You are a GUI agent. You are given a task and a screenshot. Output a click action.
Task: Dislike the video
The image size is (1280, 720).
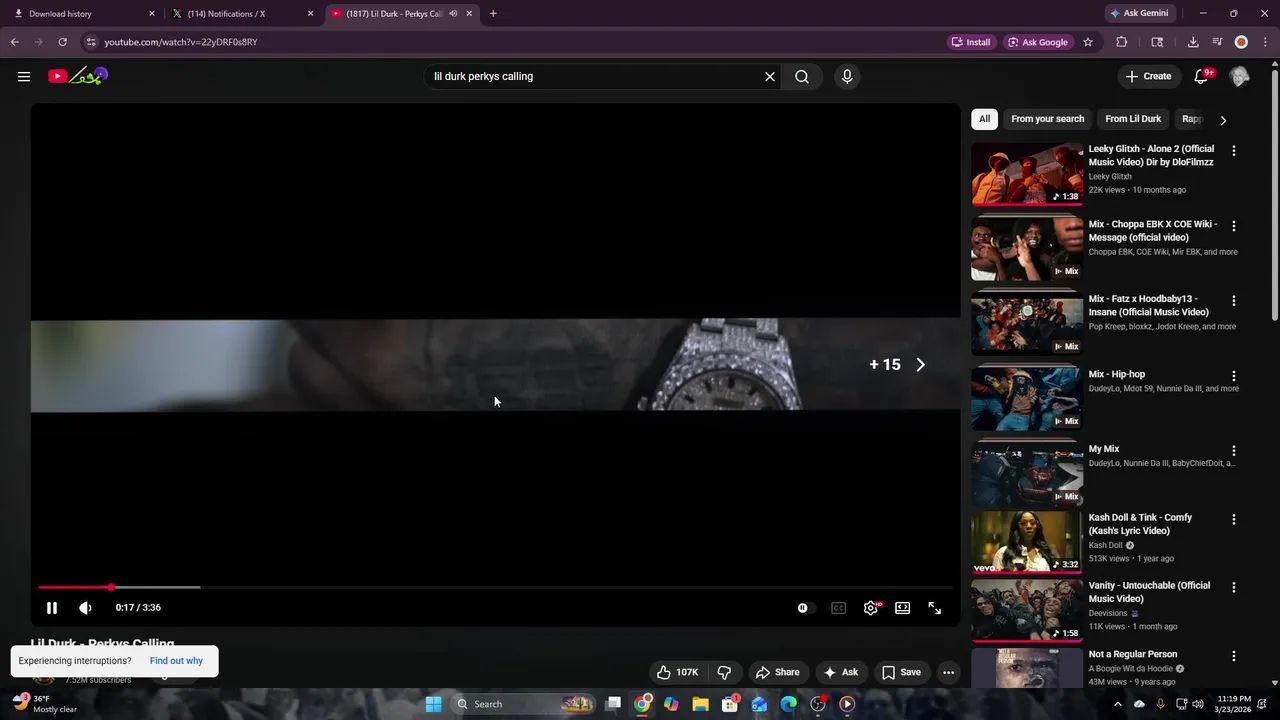click(725, 672)
